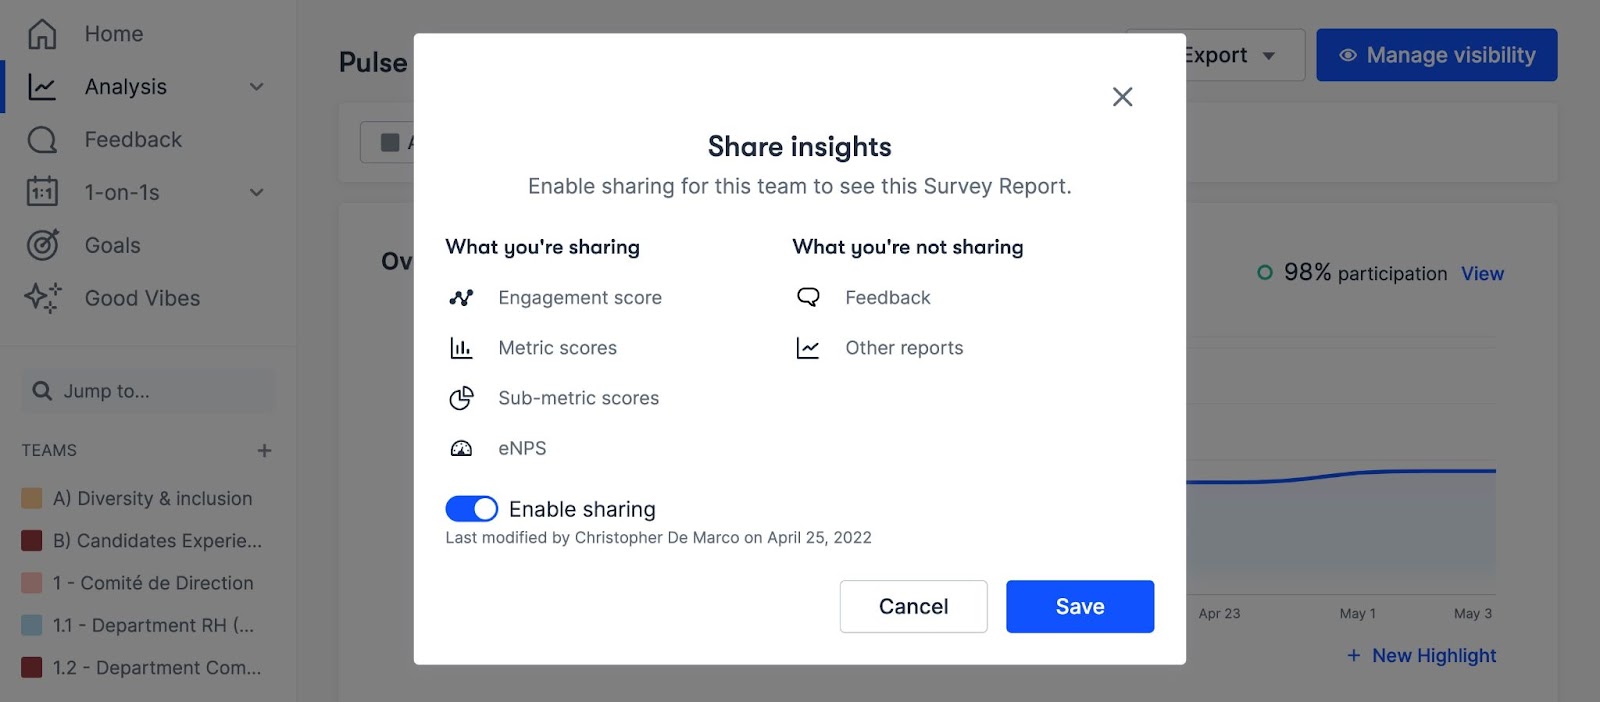The height and width of the screenshot is (702, 1600).
Task: Click the Metric scores bar chart icon
Action: tap(461, 348)
